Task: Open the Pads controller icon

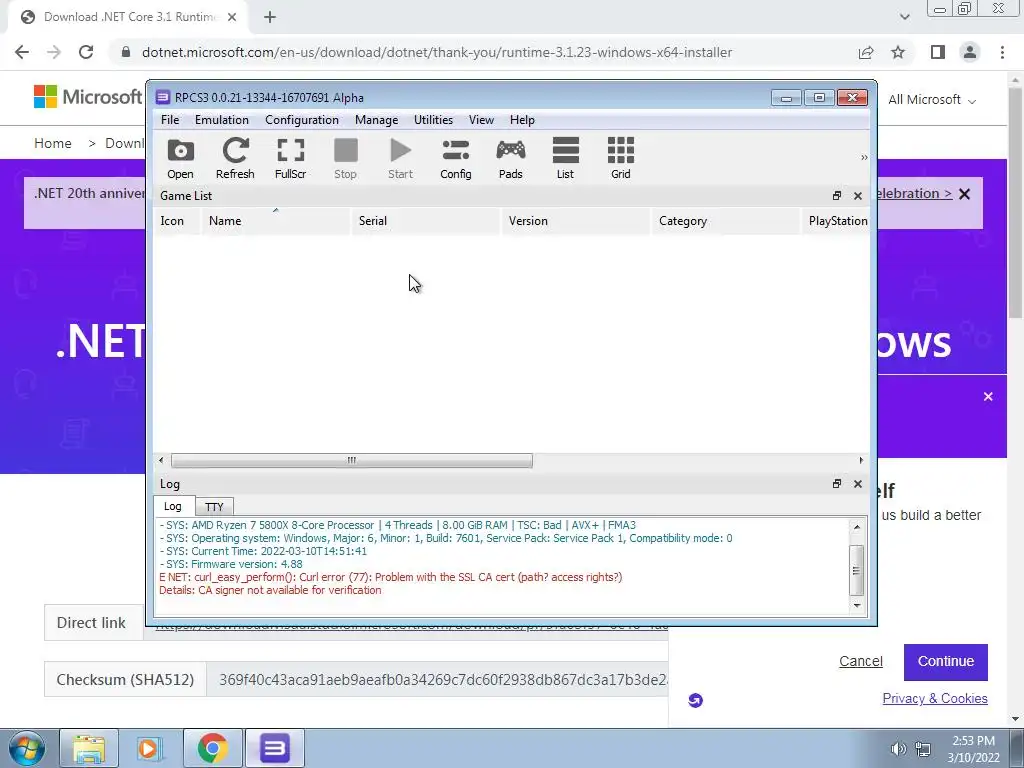Action: tap(511, 158)
